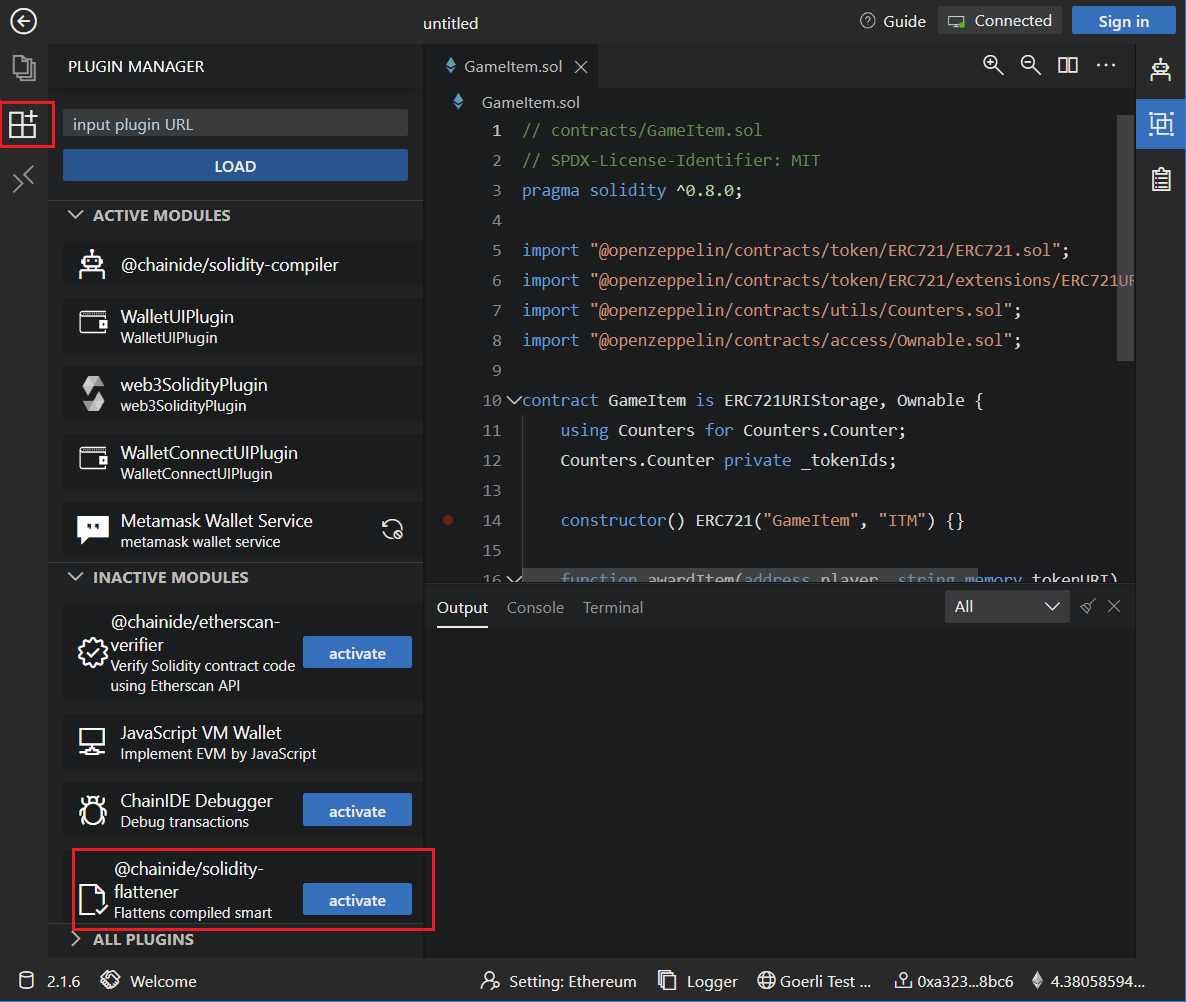Switch to the Terminal tab
This screenshot has width=1186, height=1002.
click(x=613, y=607)
